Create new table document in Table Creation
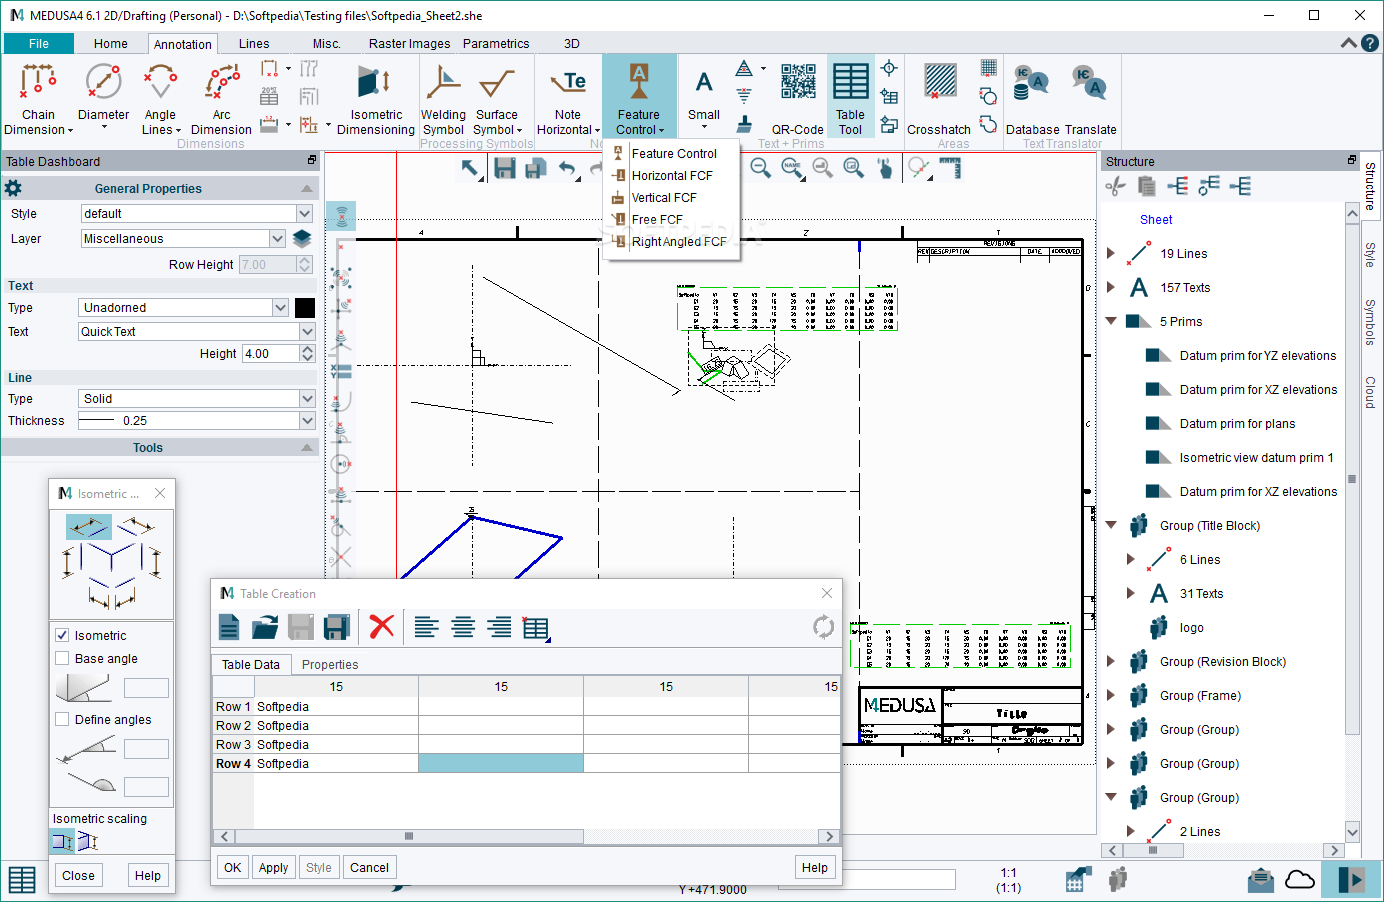This screenshot has height=902, width=1384. pos(229,627)
